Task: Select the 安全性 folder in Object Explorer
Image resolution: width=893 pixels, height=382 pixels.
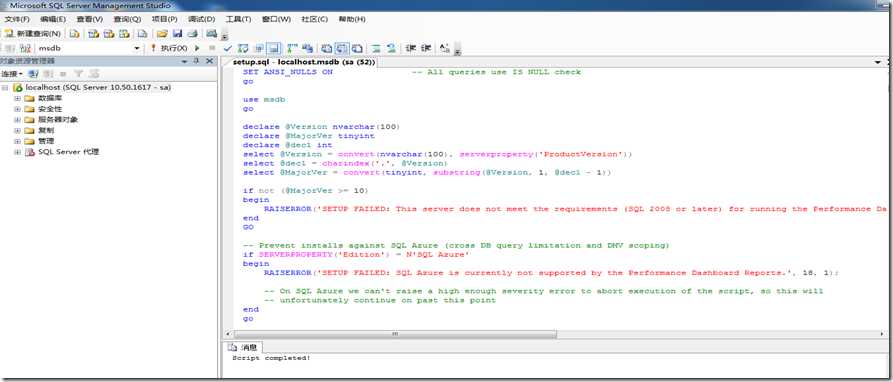Action: (x=50, y=109)
